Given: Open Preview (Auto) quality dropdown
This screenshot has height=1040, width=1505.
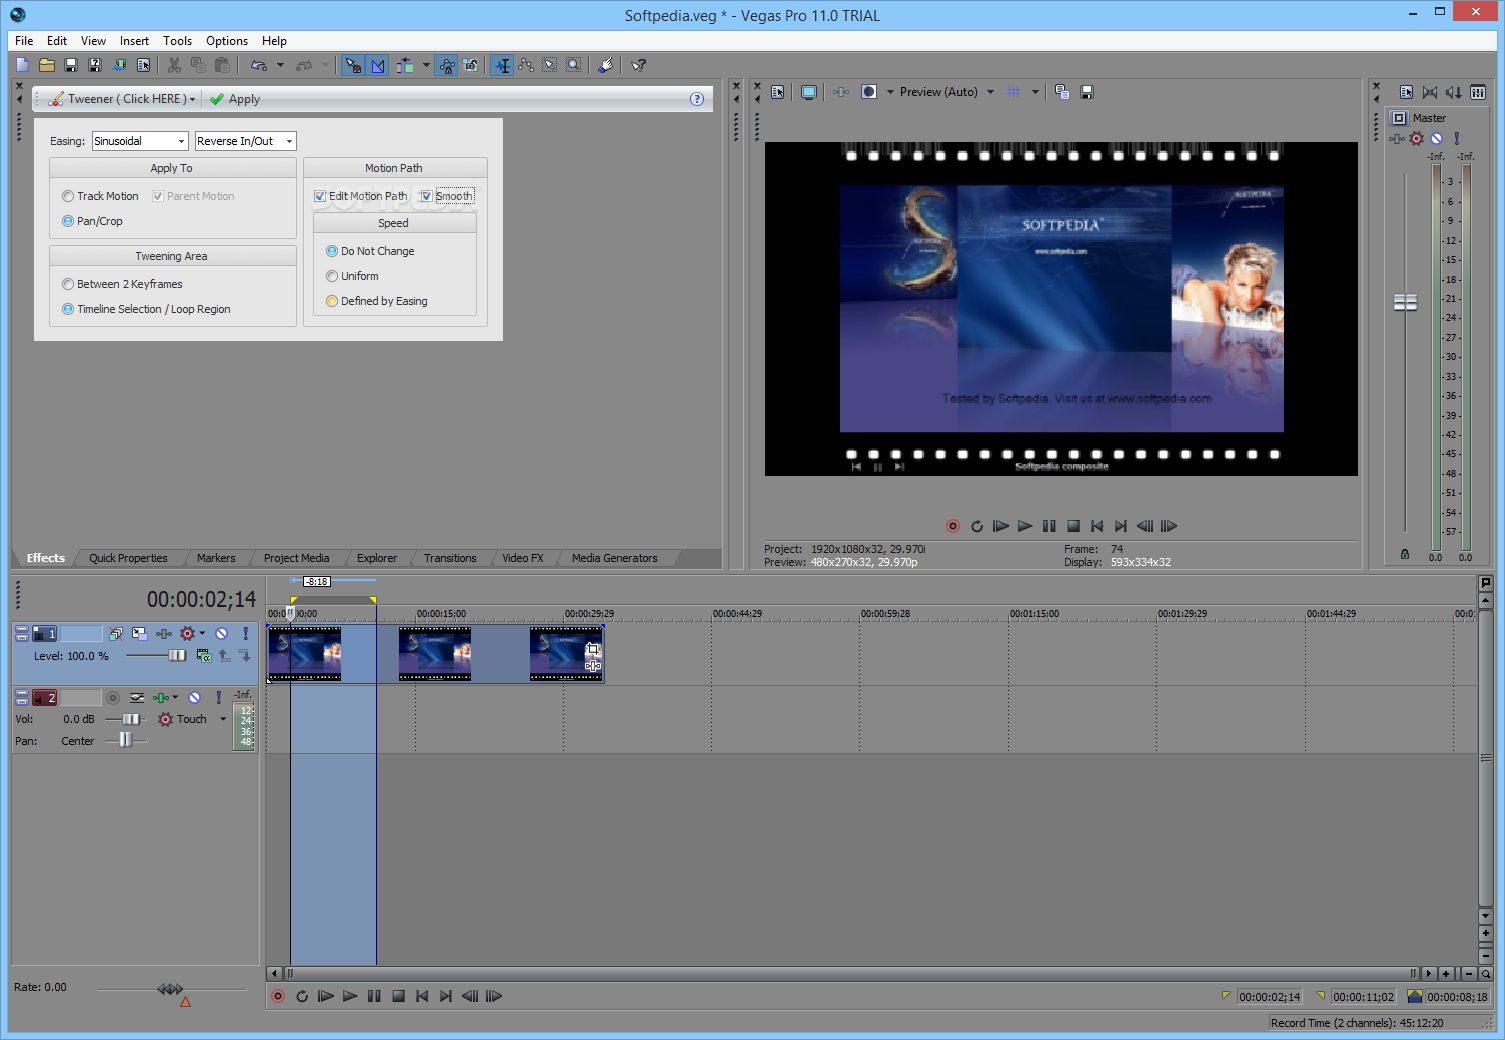Looking at the screenshot, I should 991,92.
